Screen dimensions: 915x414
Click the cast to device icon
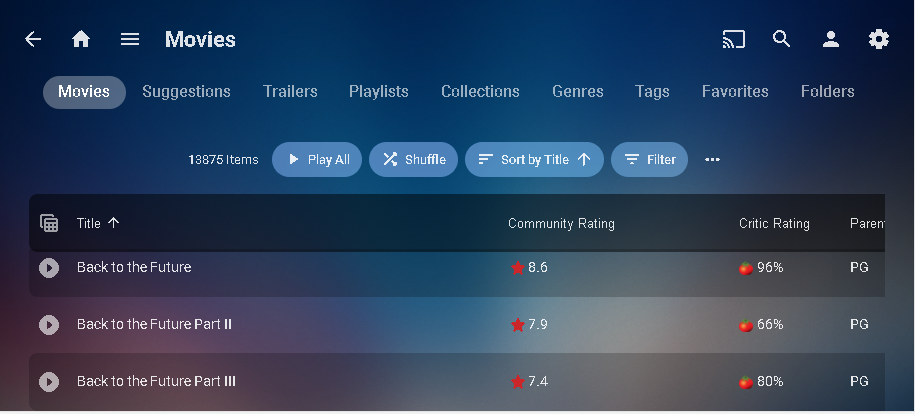point(734,39)
